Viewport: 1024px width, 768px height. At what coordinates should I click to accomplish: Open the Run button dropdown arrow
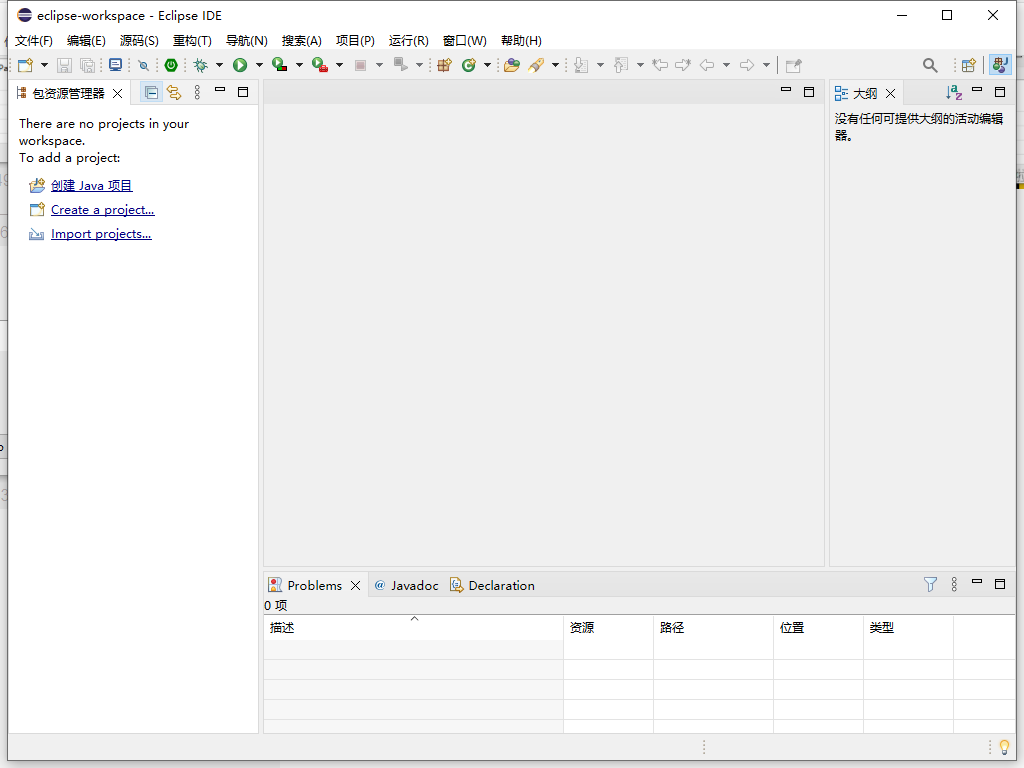point(257,64)
